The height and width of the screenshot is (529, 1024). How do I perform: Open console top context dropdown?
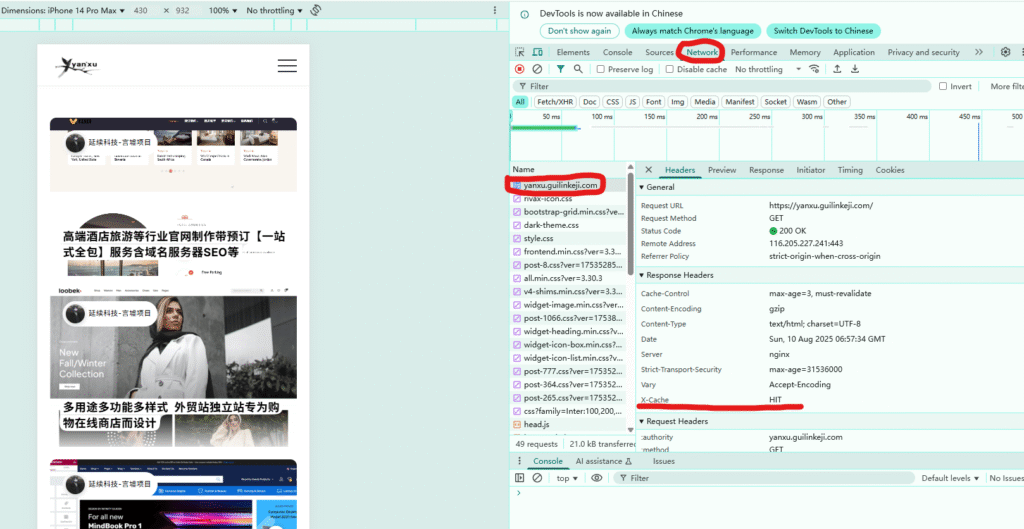567,478
